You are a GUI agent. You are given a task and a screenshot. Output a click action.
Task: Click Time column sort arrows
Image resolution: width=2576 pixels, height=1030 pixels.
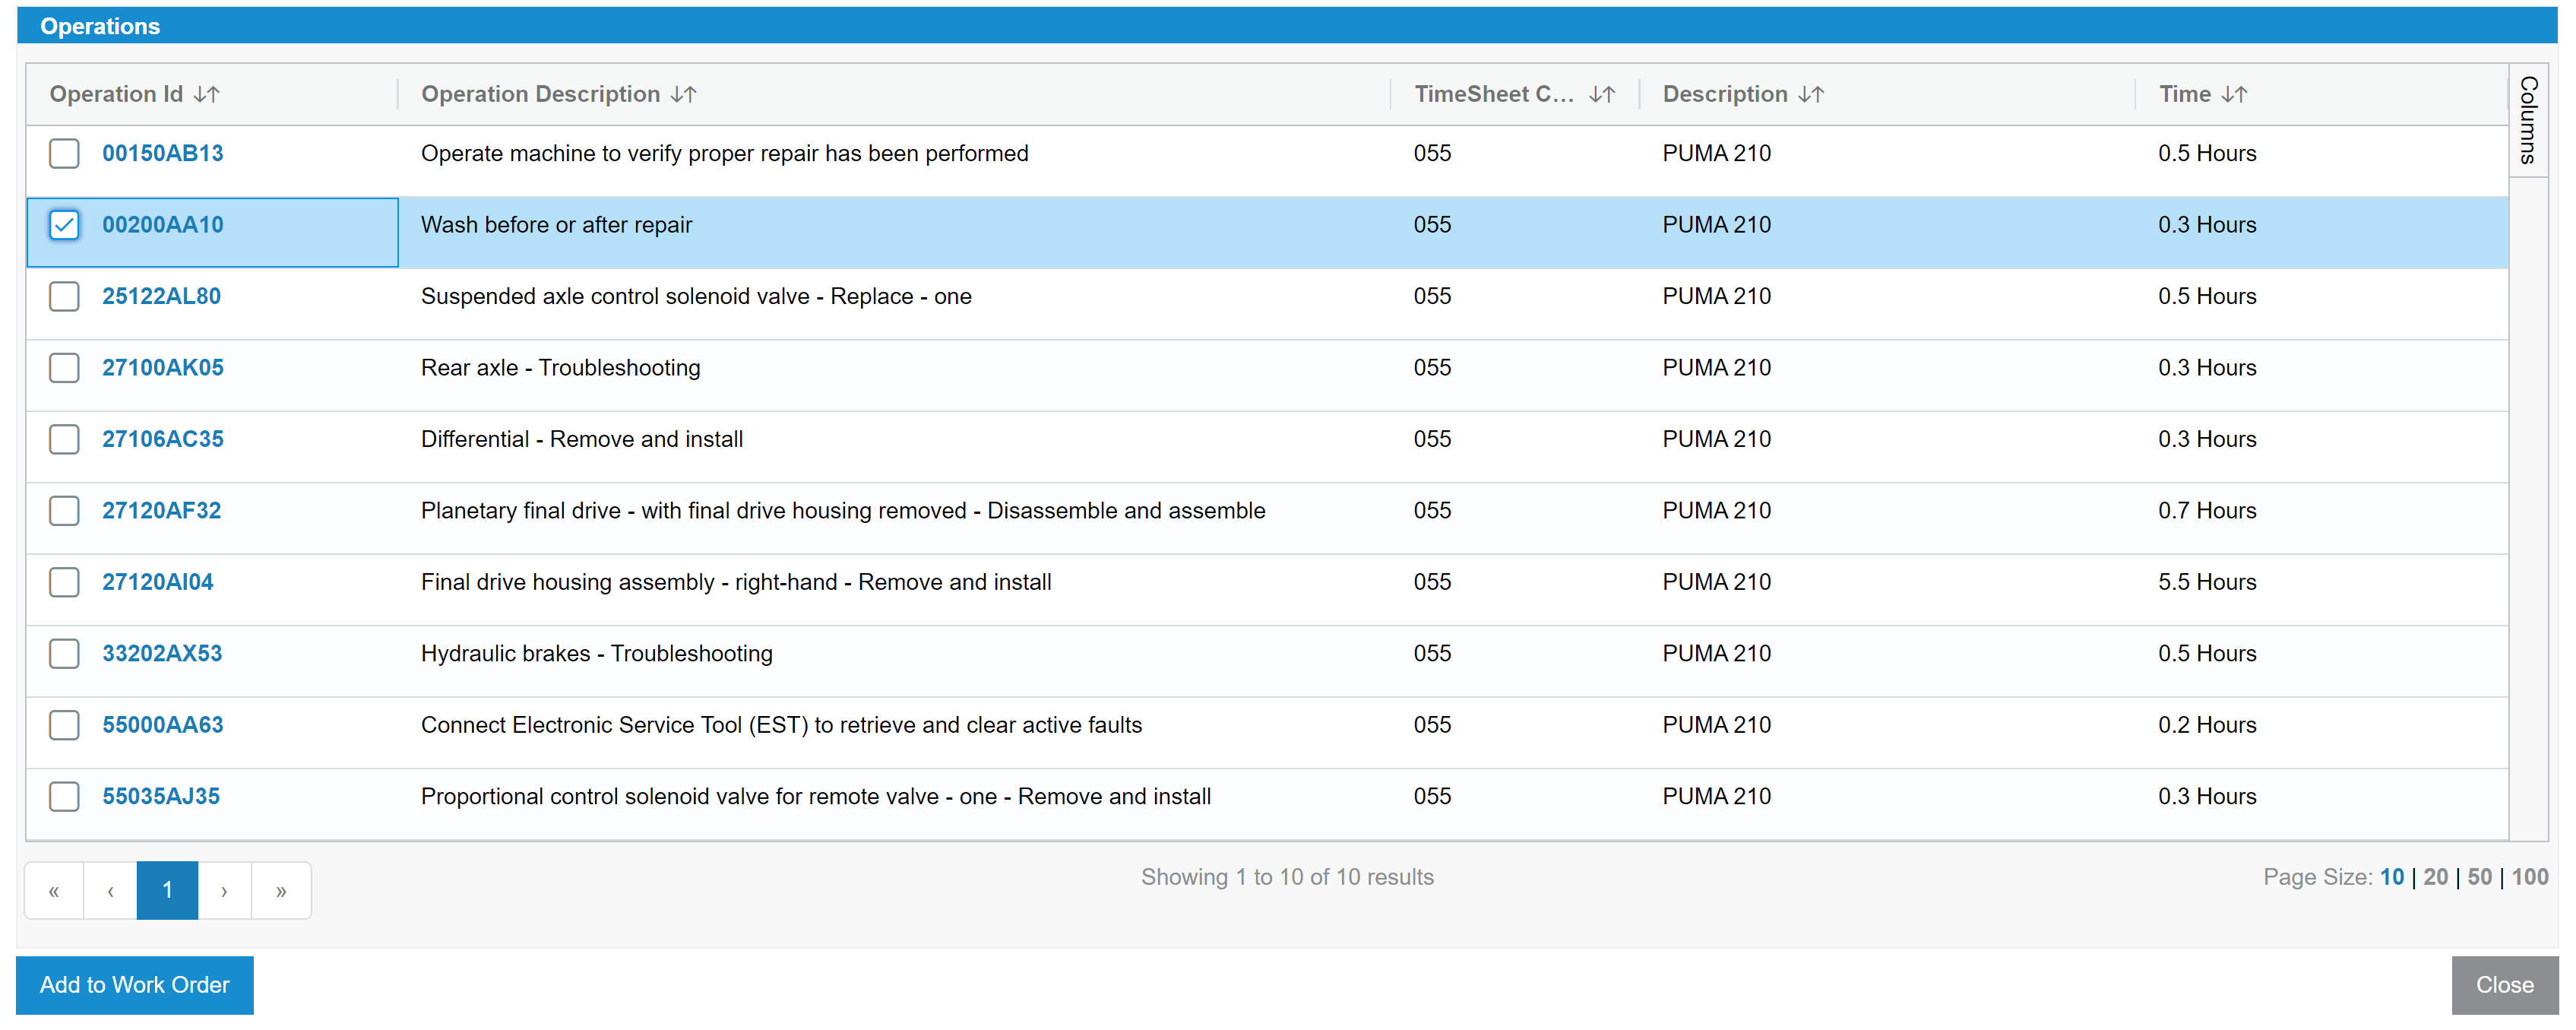[x=2233, y=94]
